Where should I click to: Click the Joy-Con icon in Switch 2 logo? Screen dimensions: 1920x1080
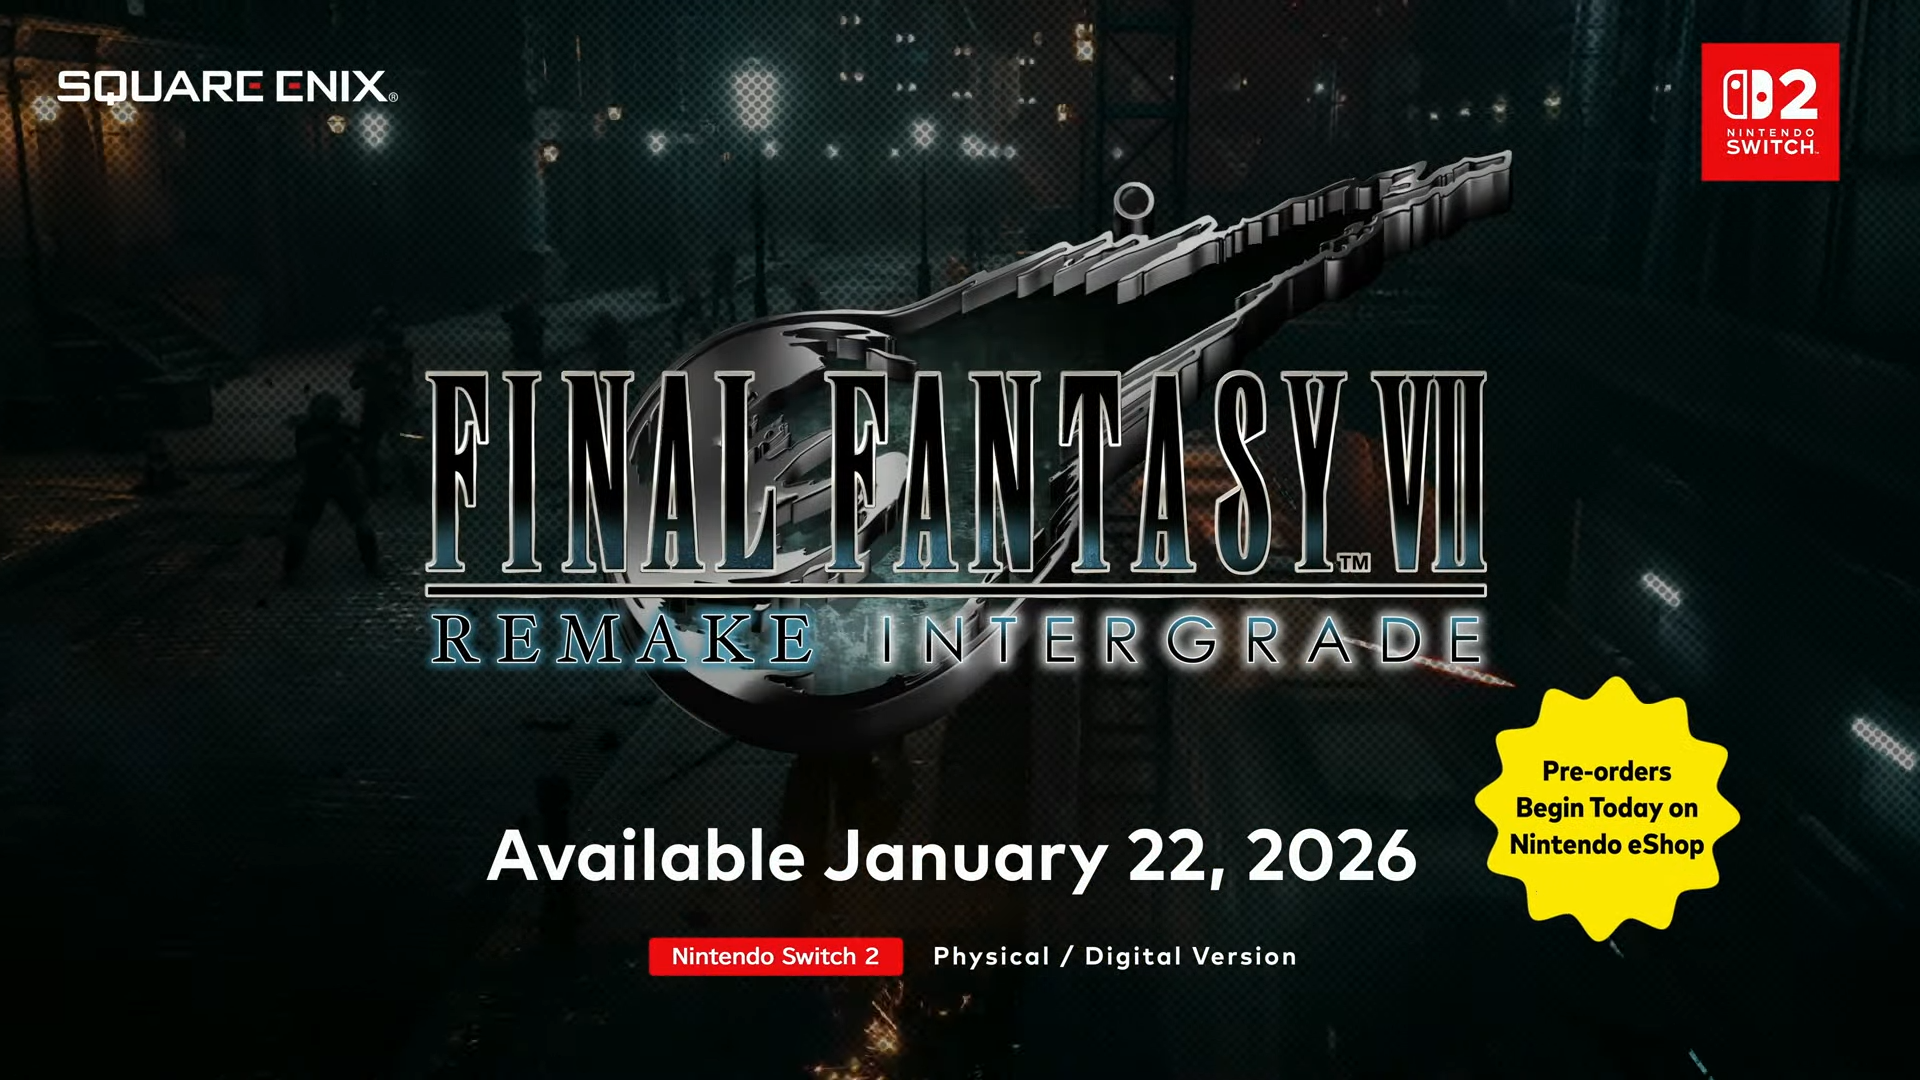coord(1747,96)
